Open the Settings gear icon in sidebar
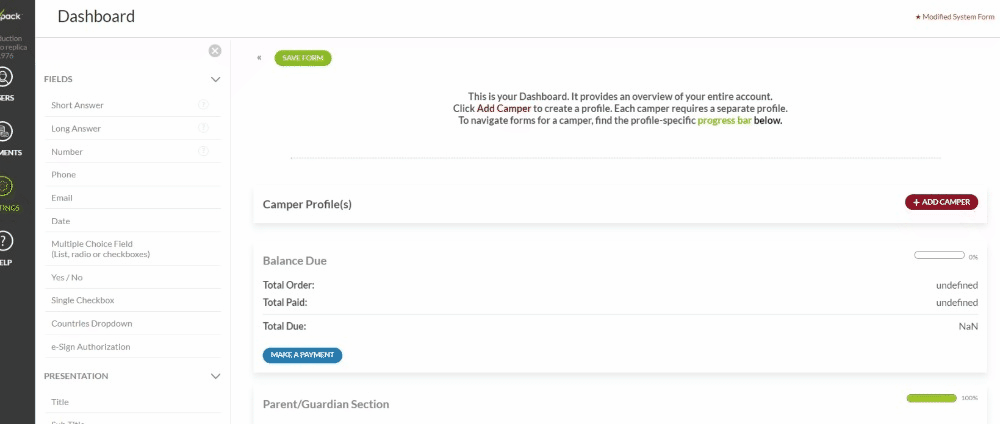Screen dimensions: 1000x424 click(5, 187)
